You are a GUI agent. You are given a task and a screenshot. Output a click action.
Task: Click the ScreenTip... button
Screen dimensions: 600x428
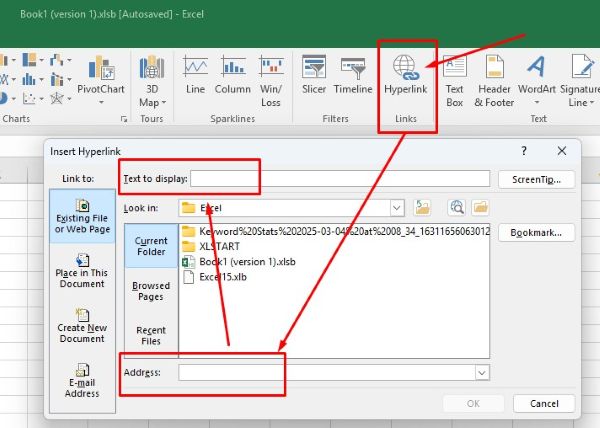click(536, 179)
